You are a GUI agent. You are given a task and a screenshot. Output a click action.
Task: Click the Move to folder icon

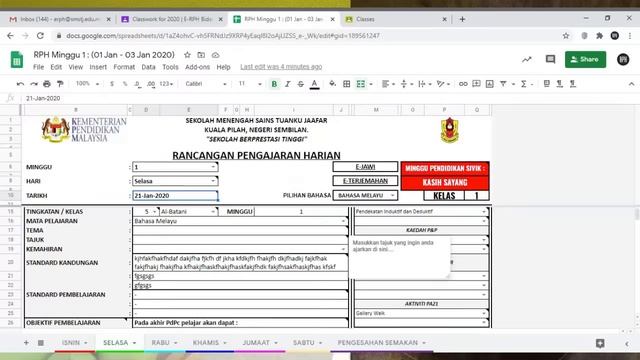tap(201, 55)
